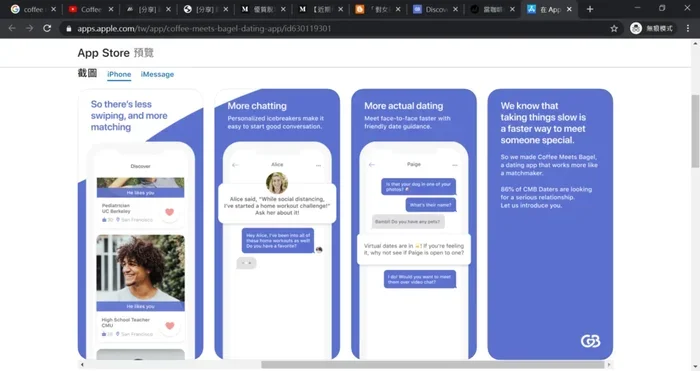Click the three dots in Alice chat
Viewport: 700px width, 371px height.
318,165
